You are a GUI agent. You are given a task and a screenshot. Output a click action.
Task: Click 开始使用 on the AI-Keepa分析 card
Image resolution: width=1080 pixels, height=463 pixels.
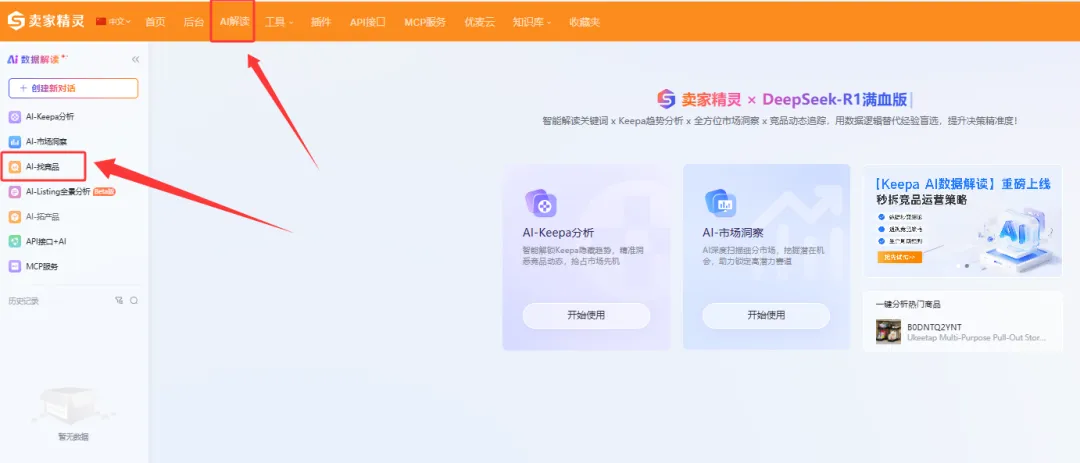tap(586, 316)
